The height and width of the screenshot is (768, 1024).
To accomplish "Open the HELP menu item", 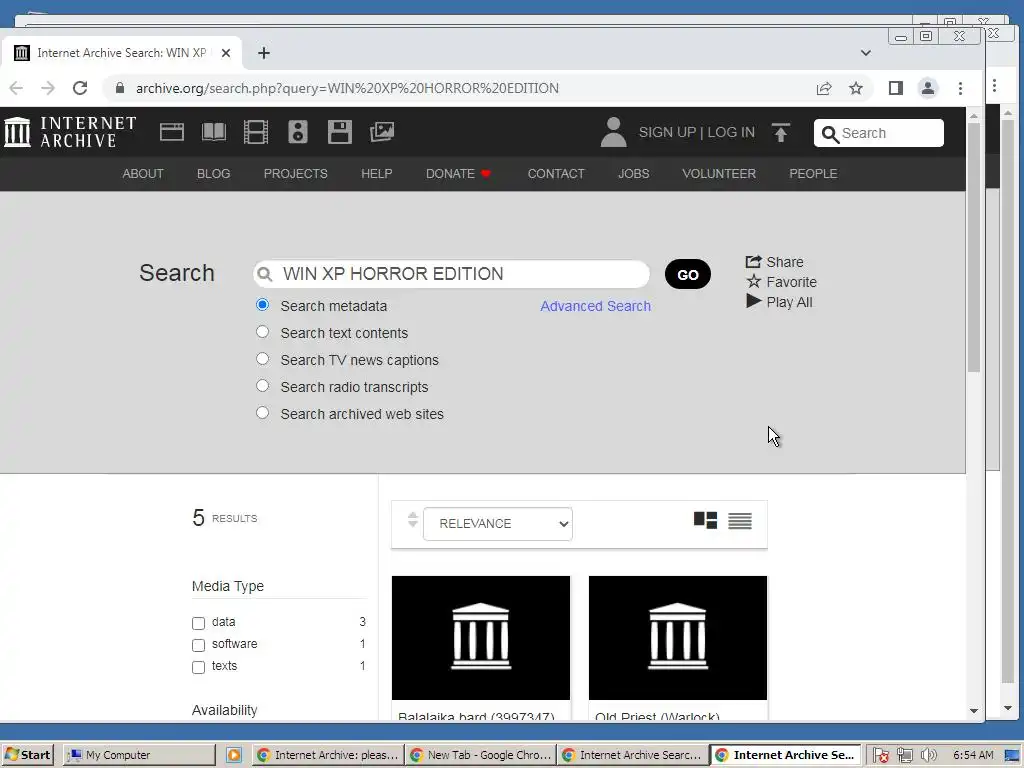I will [x=376, y=174].
